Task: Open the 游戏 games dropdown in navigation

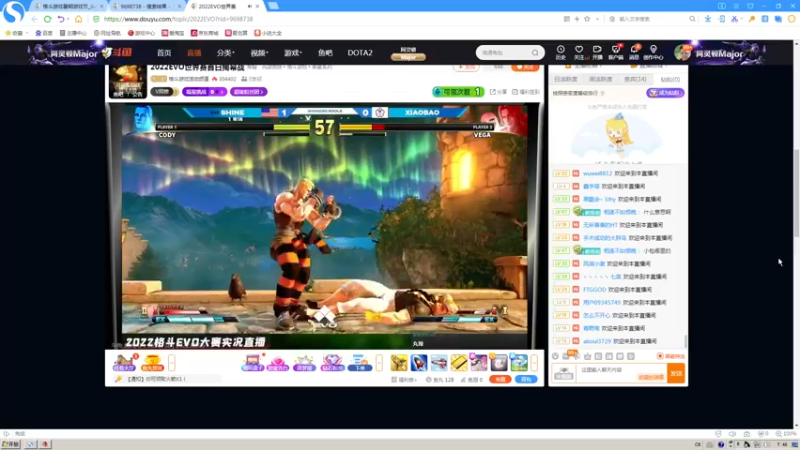Action: coord(293,53)
